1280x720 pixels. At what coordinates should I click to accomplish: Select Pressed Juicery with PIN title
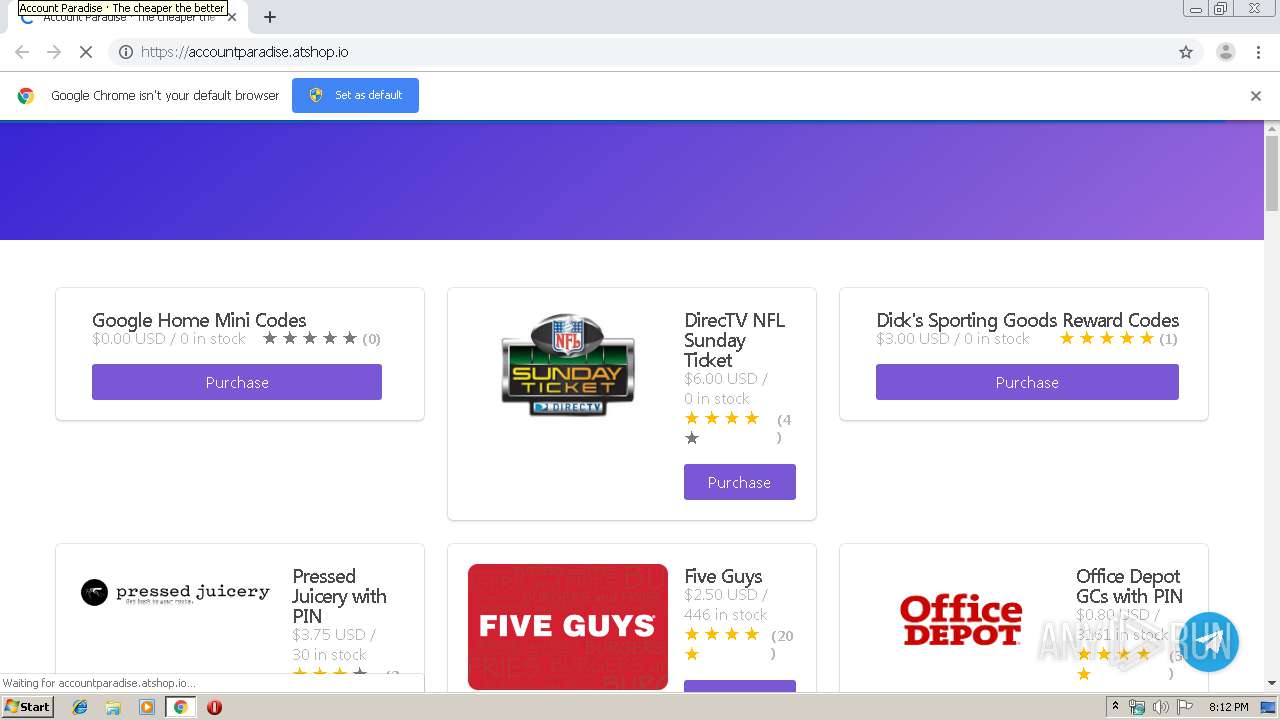pos(339,596)
